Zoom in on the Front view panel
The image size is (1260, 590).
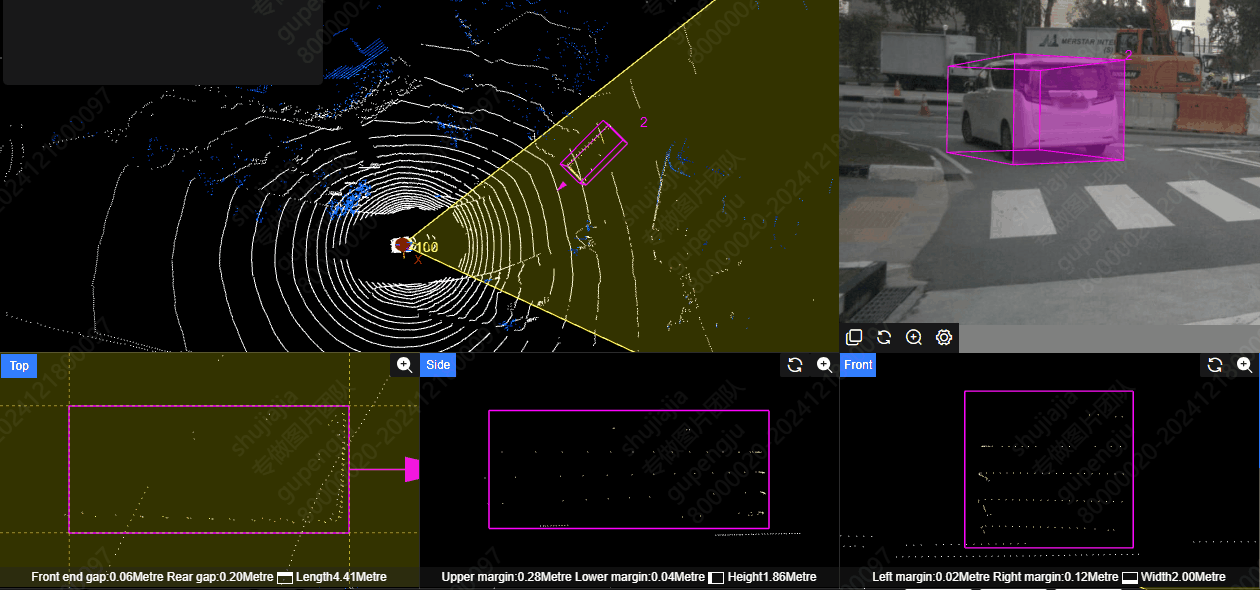coord(1245,365)
